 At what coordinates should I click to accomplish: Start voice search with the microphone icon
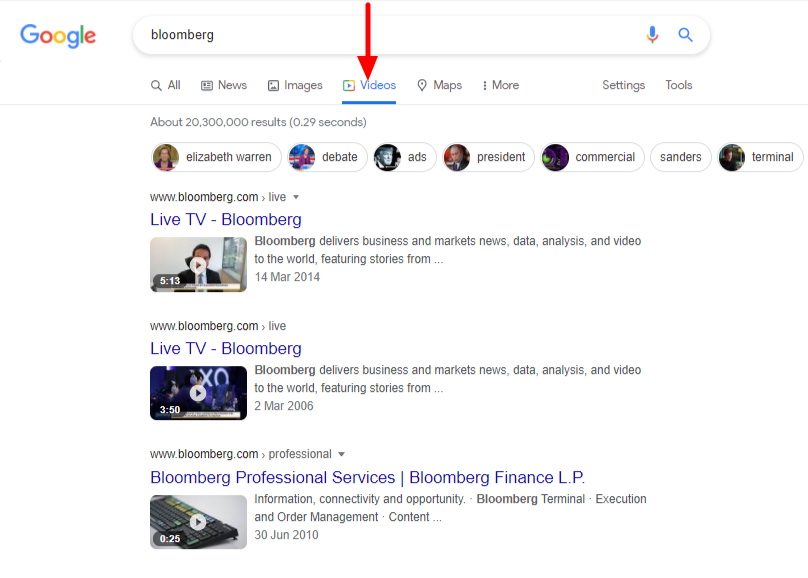tap(652, 35)
